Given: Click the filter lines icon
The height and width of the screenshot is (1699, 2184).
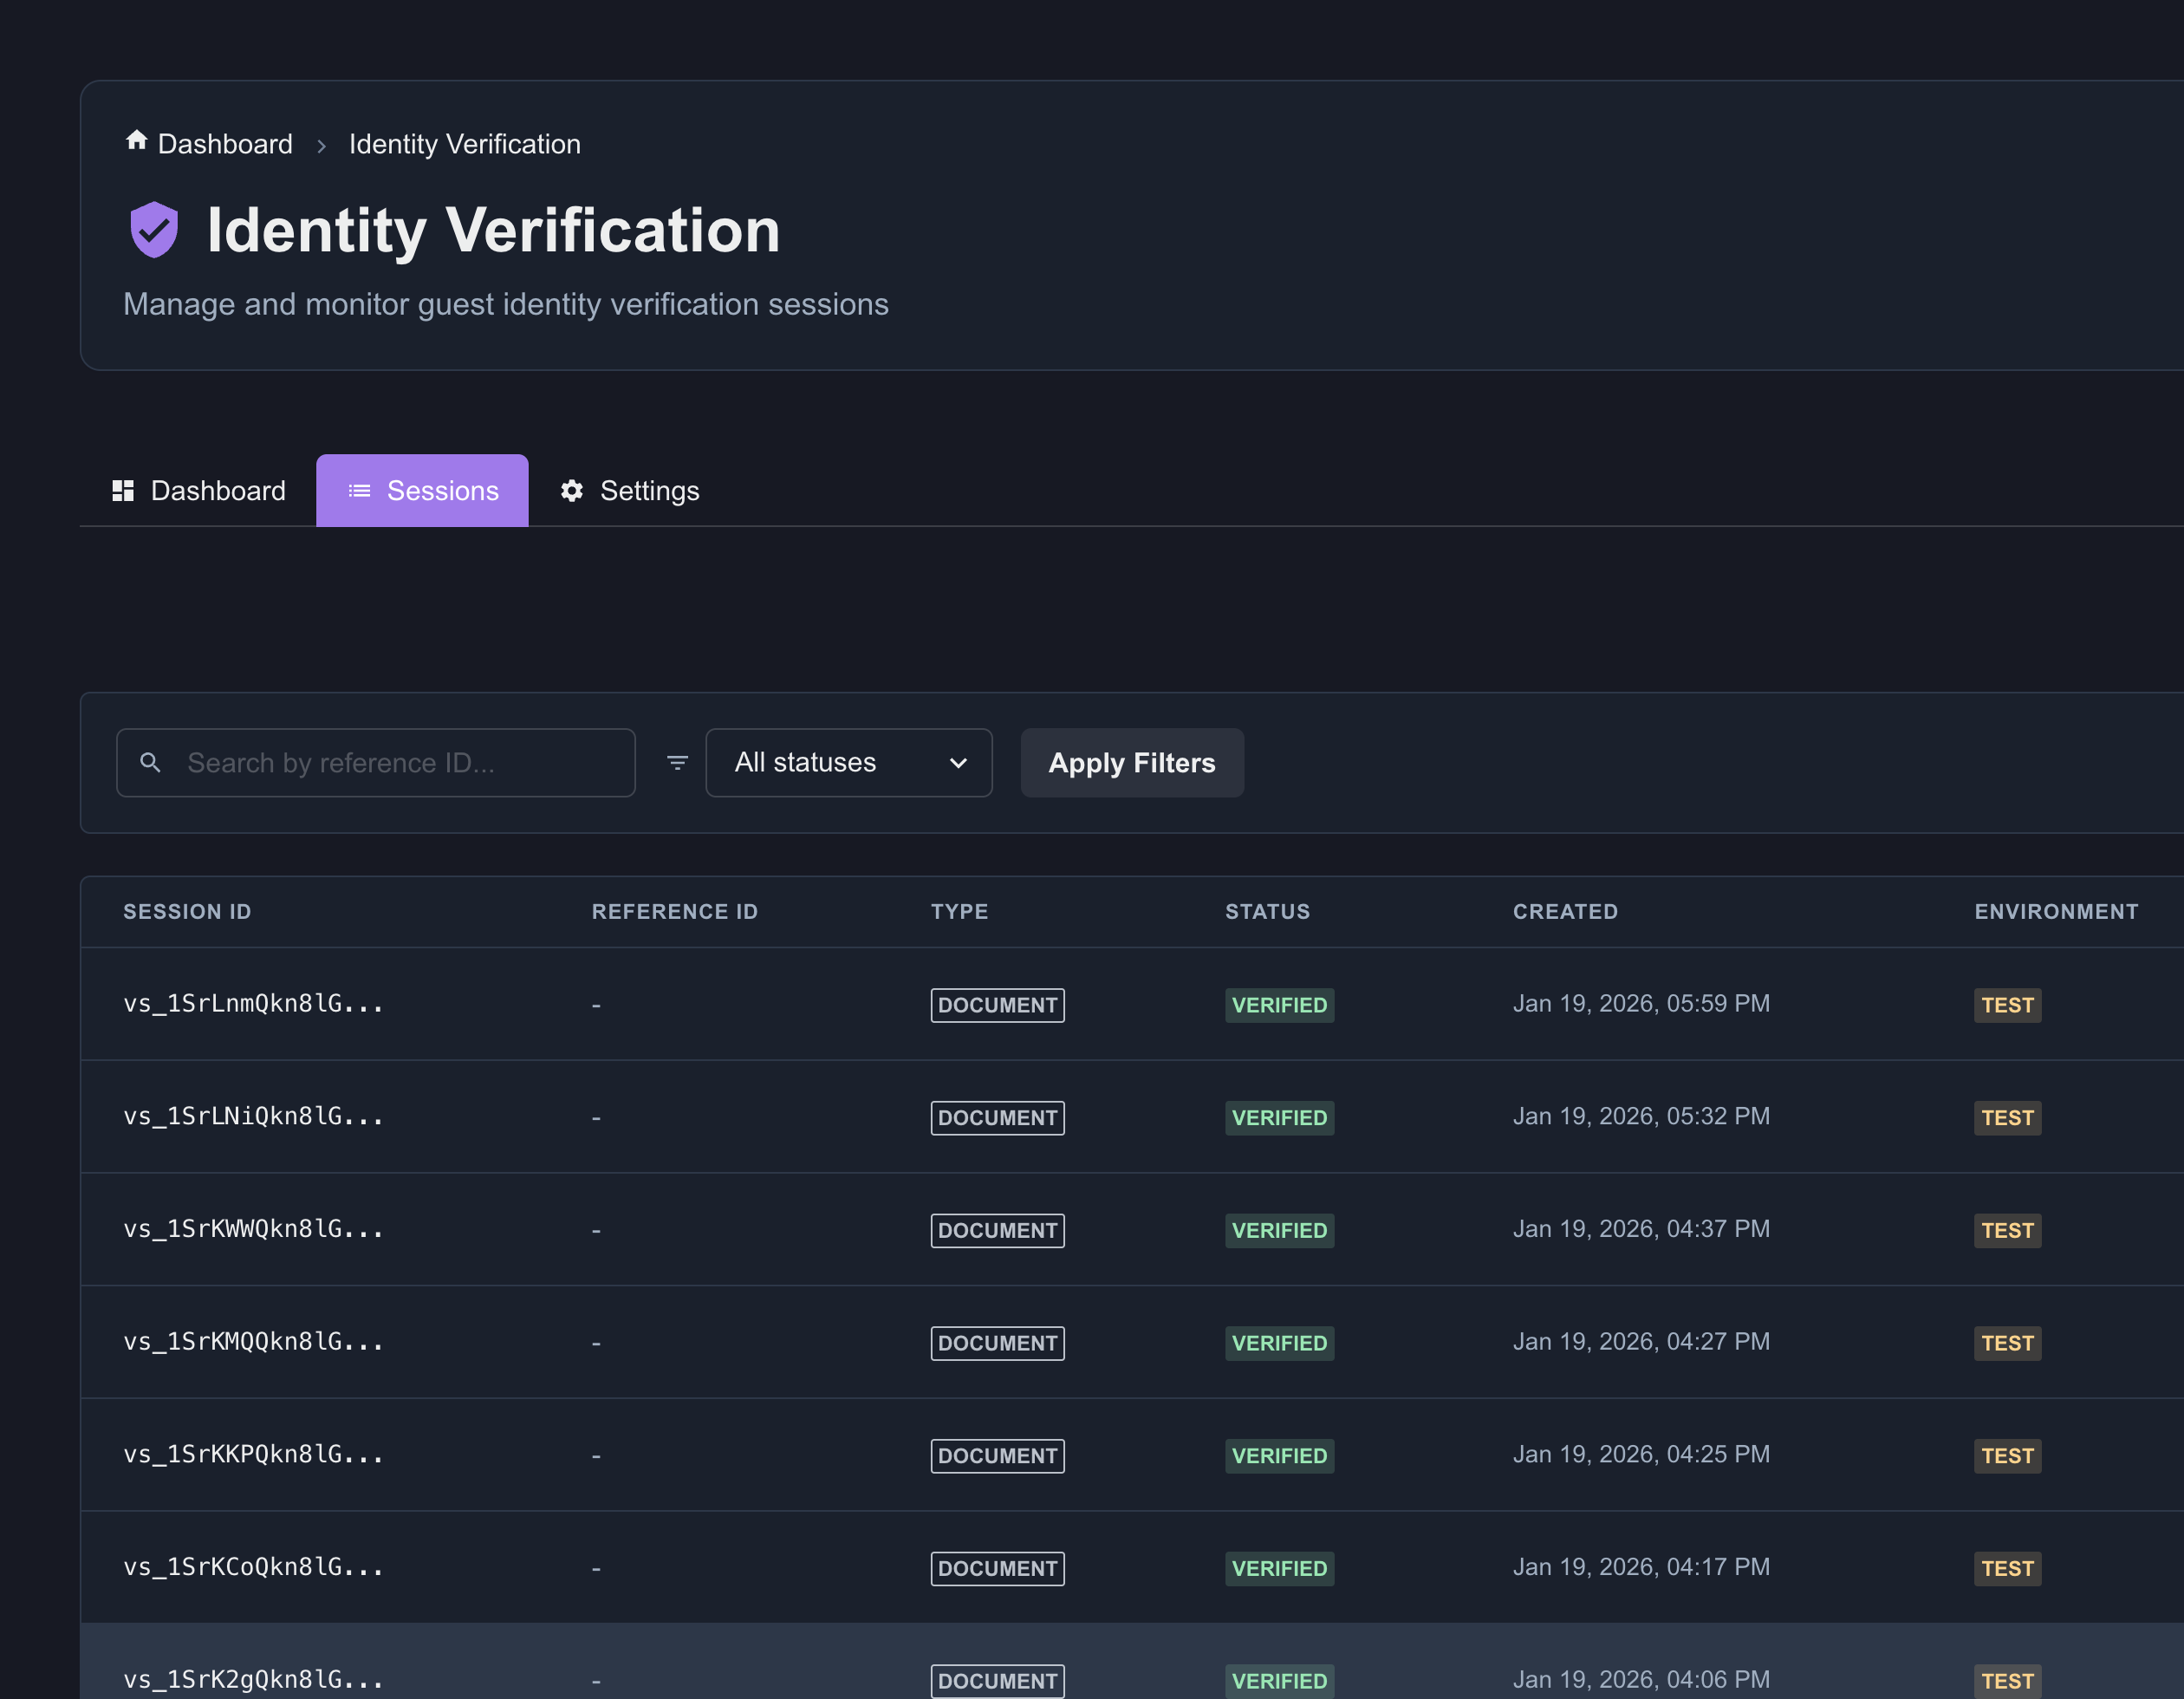Looking at the screenshot, I should click(677, 763).
